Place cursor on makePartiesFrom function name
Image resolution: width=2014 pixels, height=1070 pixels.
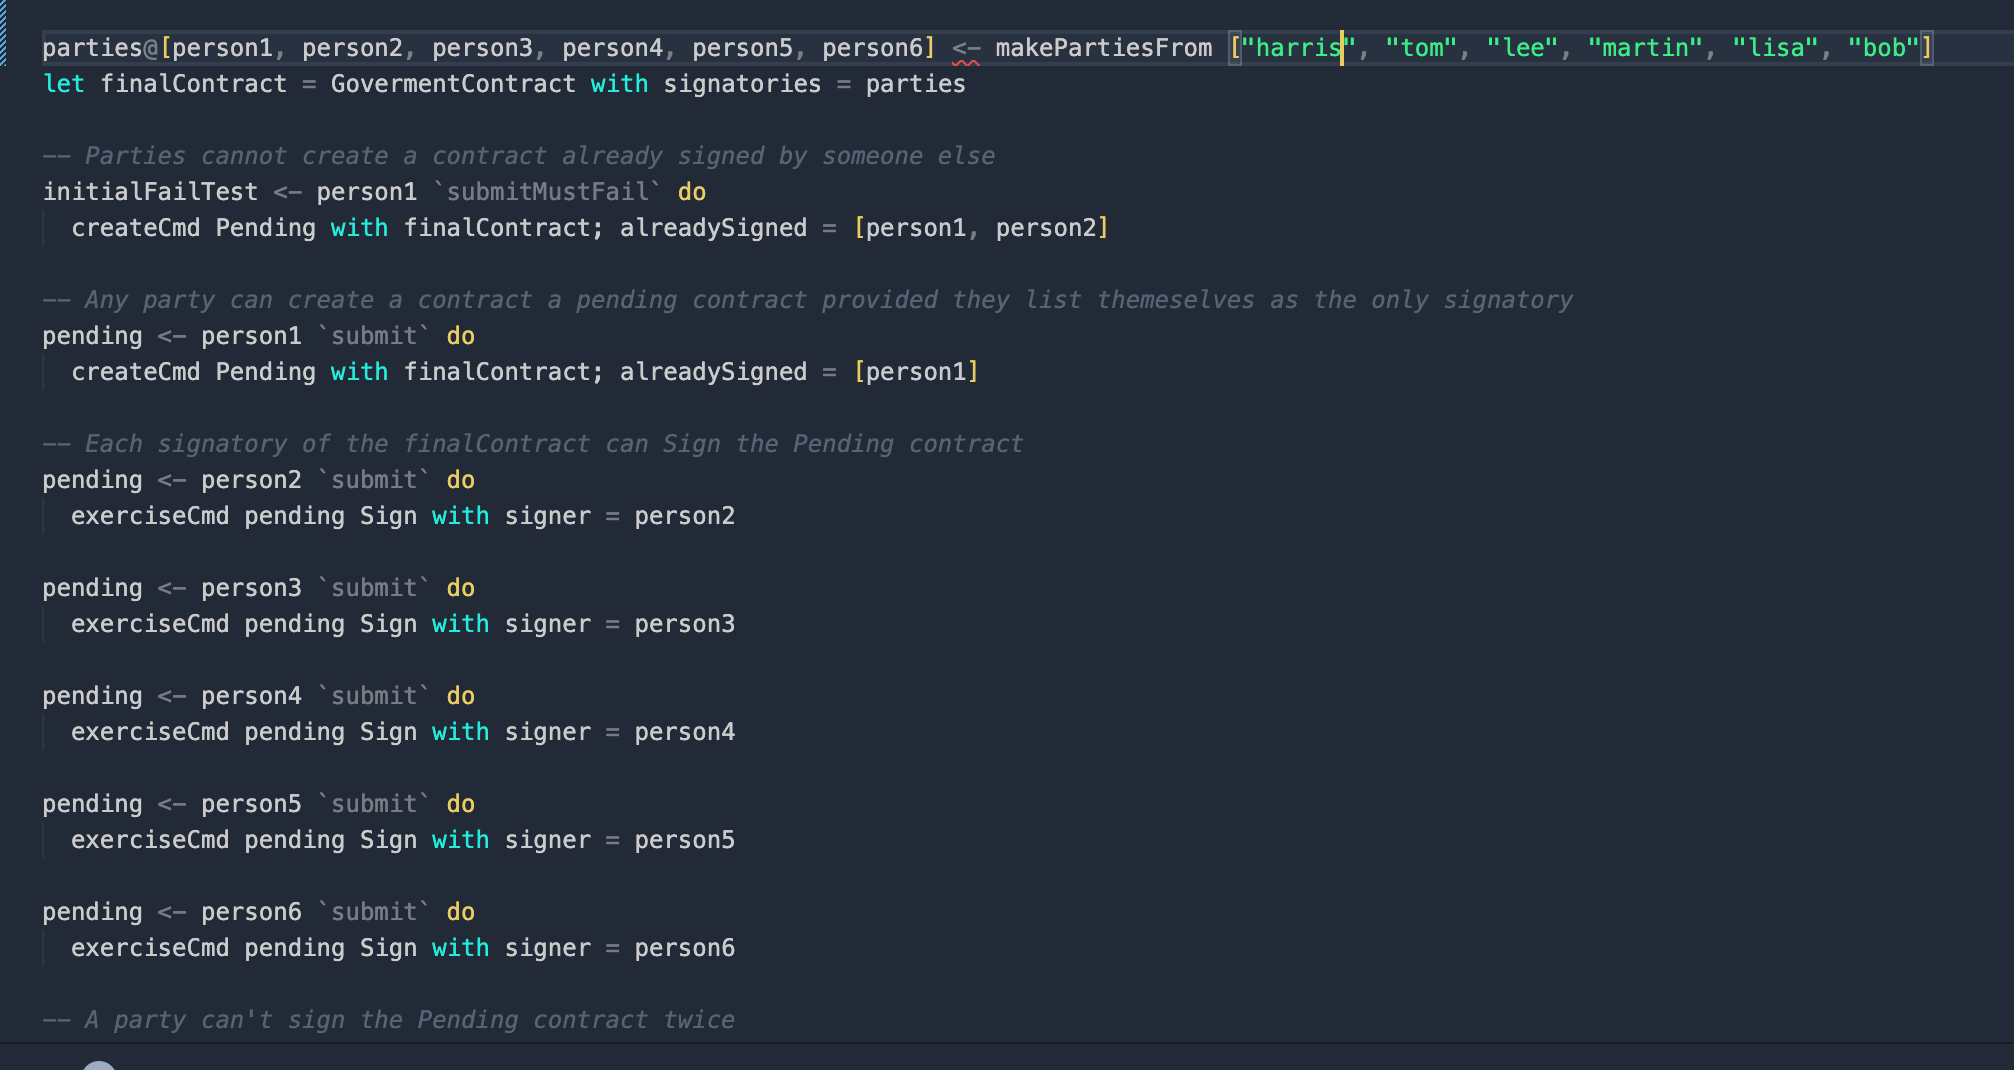click(1103, 48)
